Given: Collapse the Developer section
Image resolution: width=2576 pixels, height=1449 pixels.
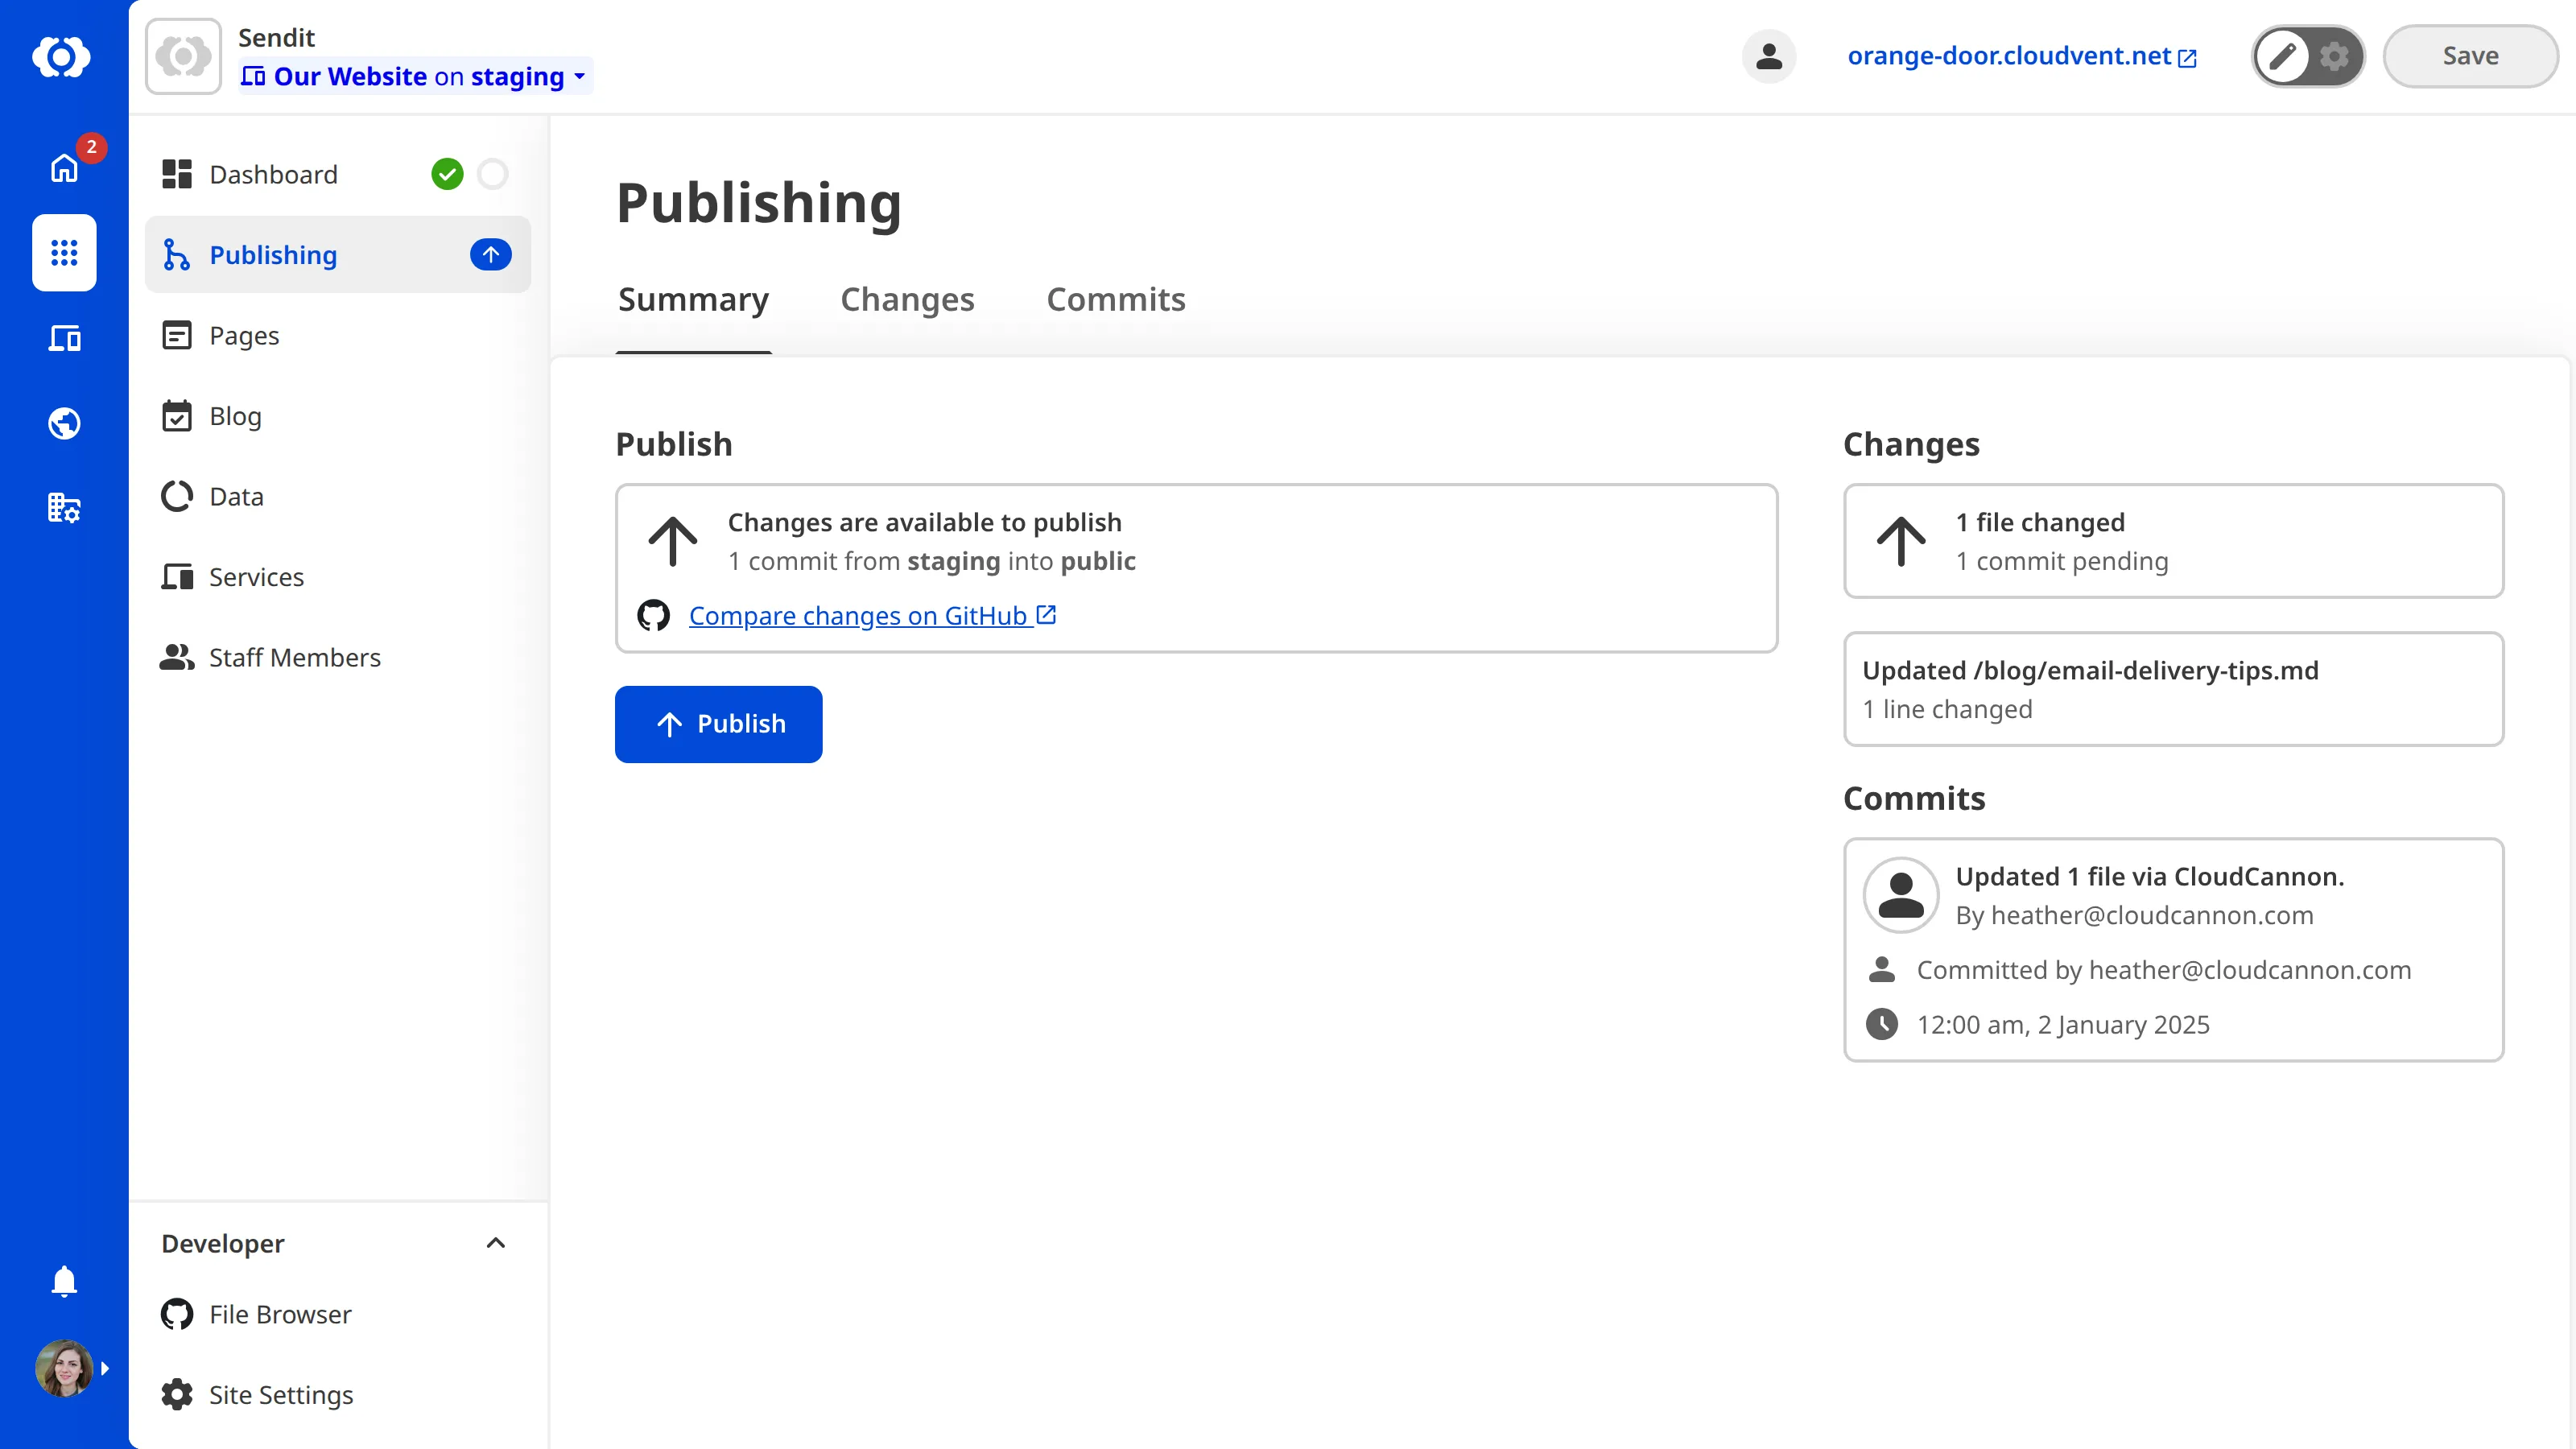Looking at the screenshot, I should tap(496, 1243).
